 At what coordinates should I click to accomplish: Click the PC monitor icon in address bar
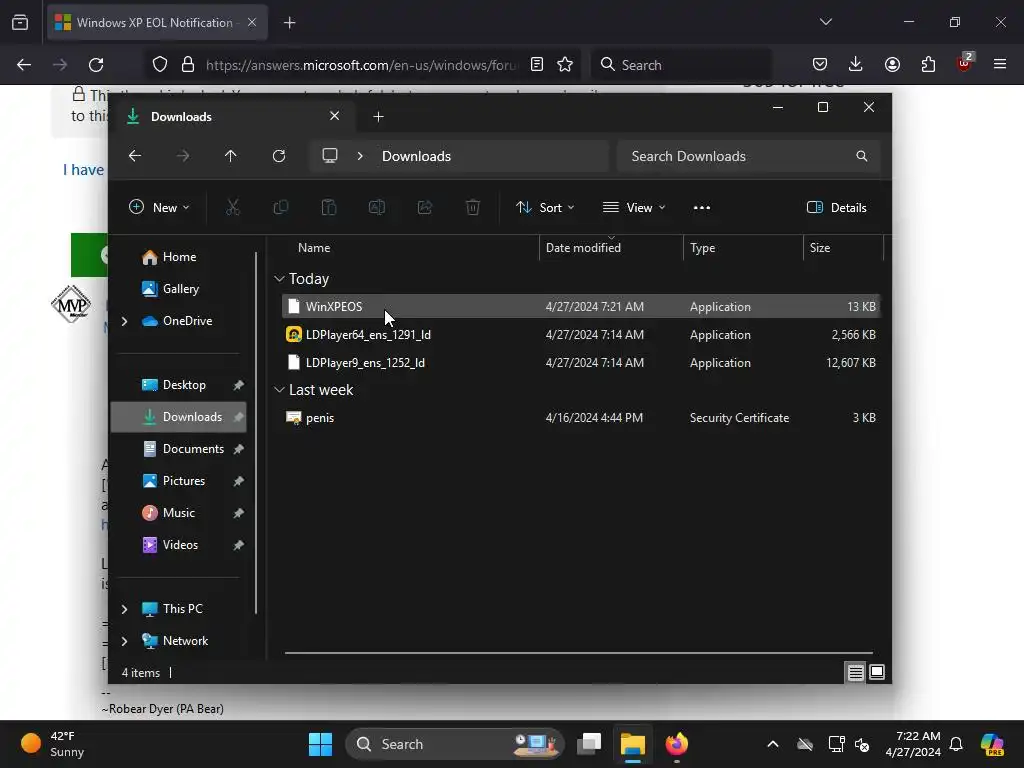pos(330,156)
